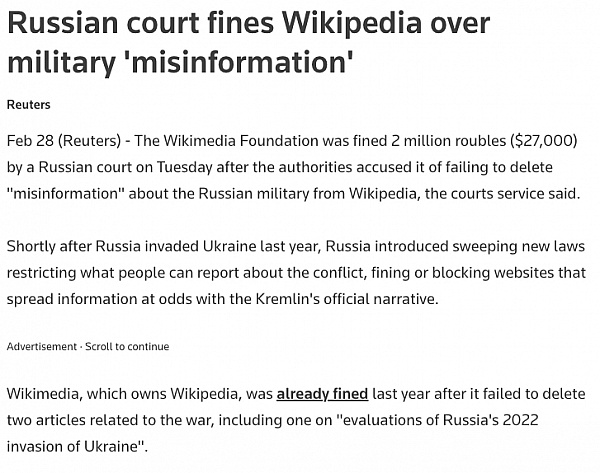The image size is (600, 473).
Task: Open the "already fined" hyperlink
Action: [322, 394]
